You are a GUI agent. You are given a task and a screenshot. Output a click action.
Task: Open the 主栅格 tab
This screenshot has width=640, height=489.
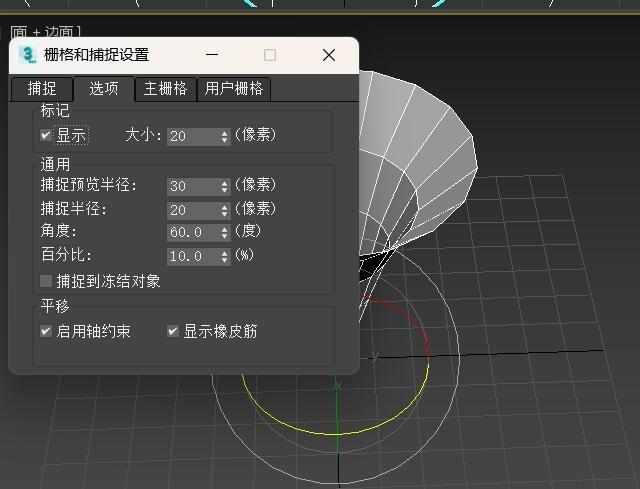point(165,88)
